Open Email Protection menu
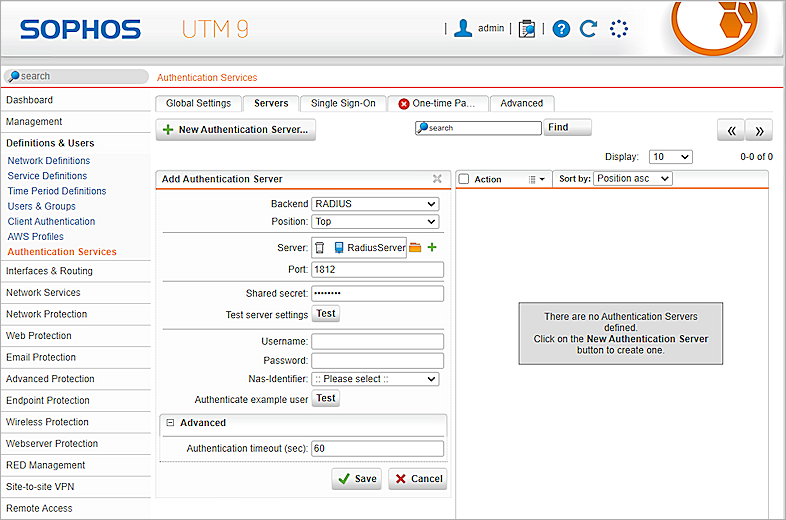This screenshot has height=520, width=786. tap(41, 357)
